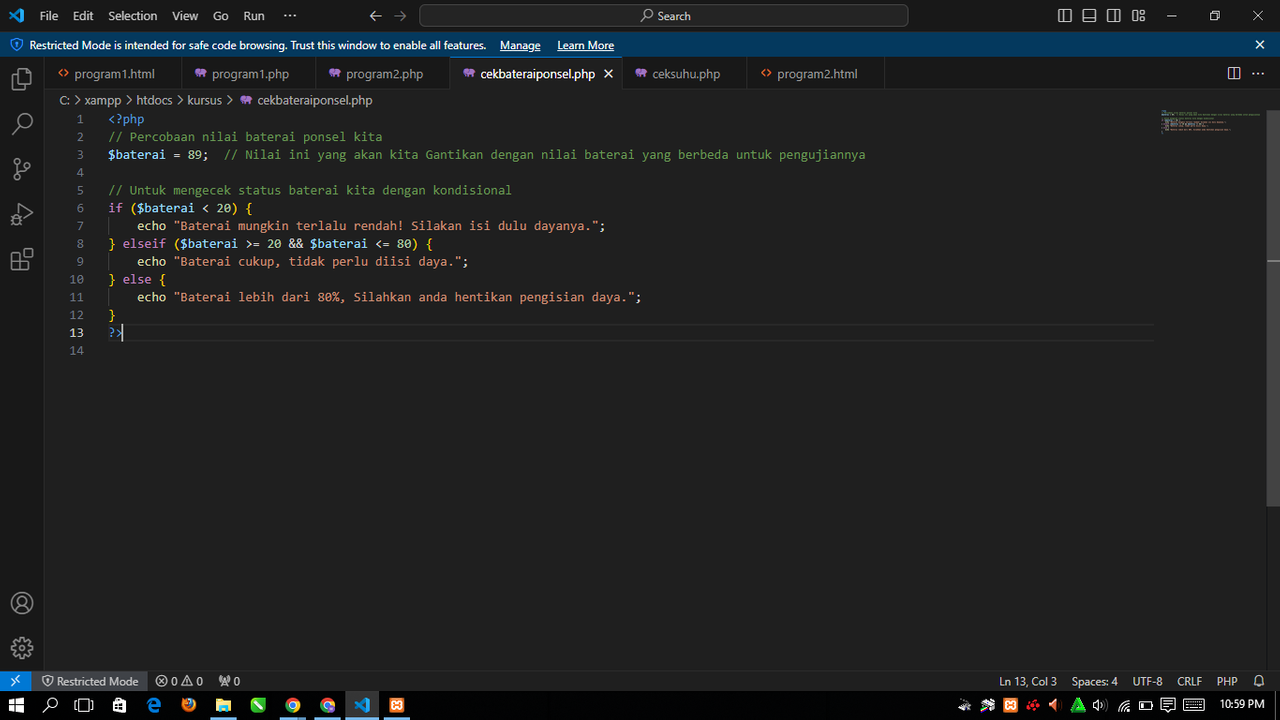This screenshot has height=720, width=1280.
Task: Open the Edit menu
Action: coord(83,16)
